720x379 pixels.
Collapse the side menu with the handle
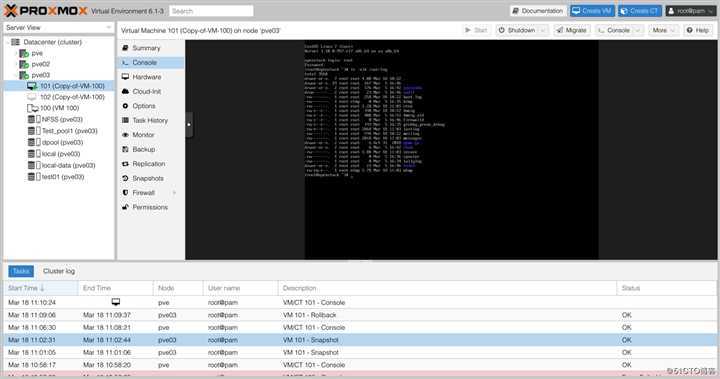point(189,124)
